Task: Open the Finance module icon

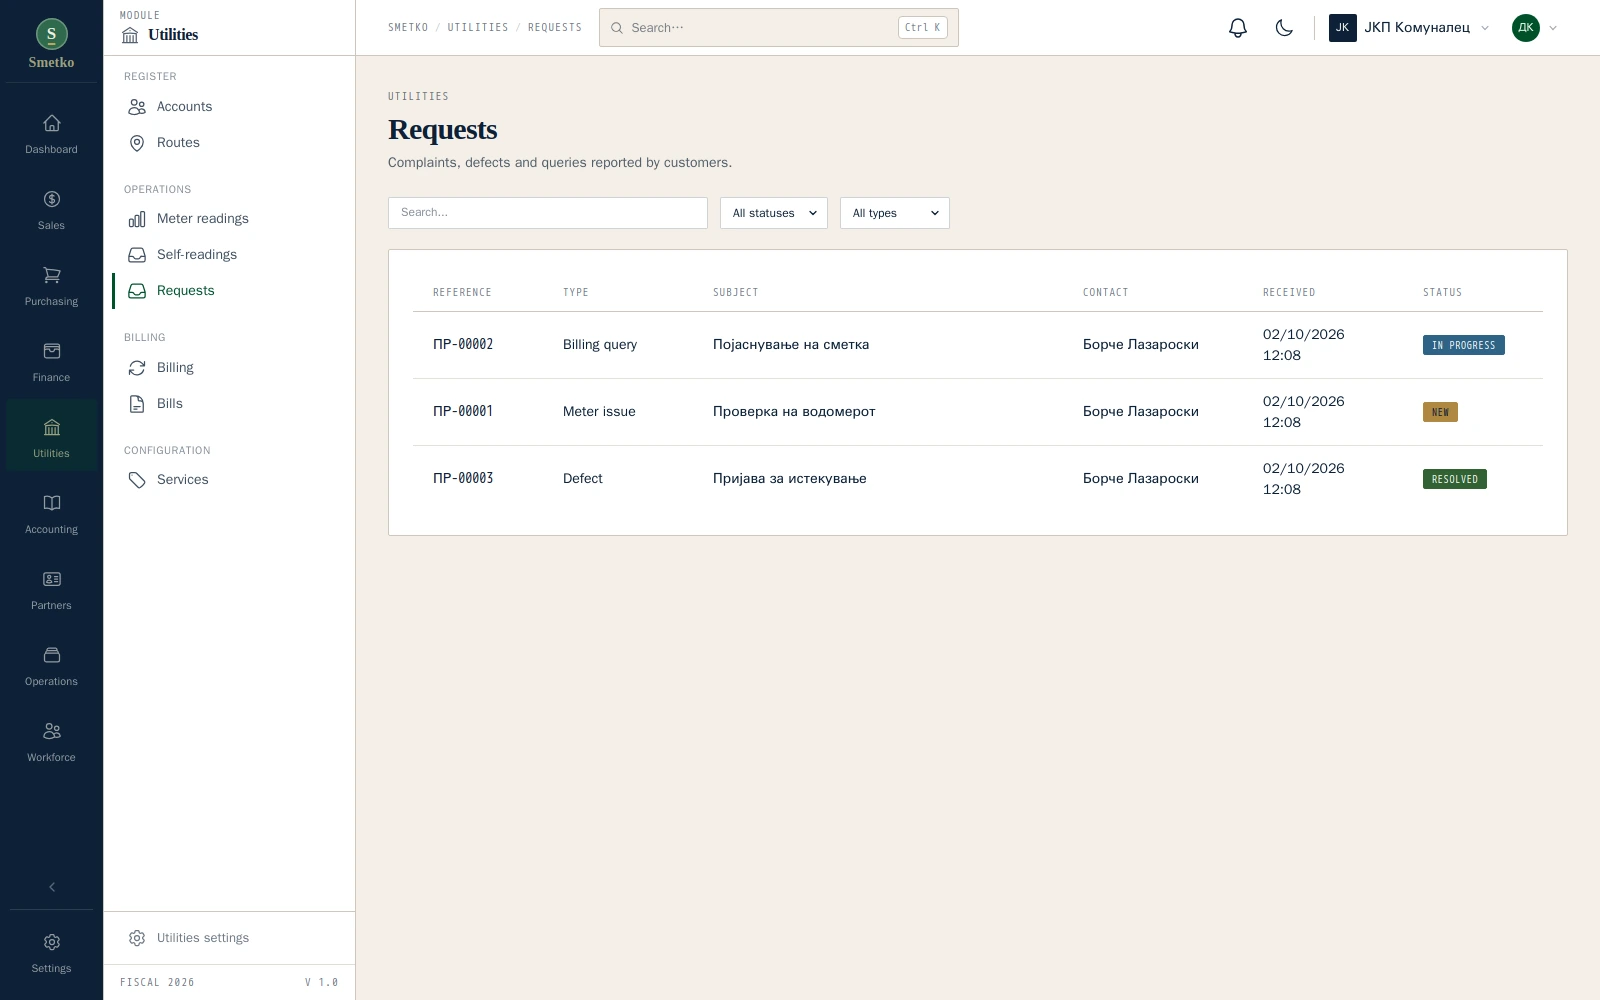Action: [x=51, y=351]
